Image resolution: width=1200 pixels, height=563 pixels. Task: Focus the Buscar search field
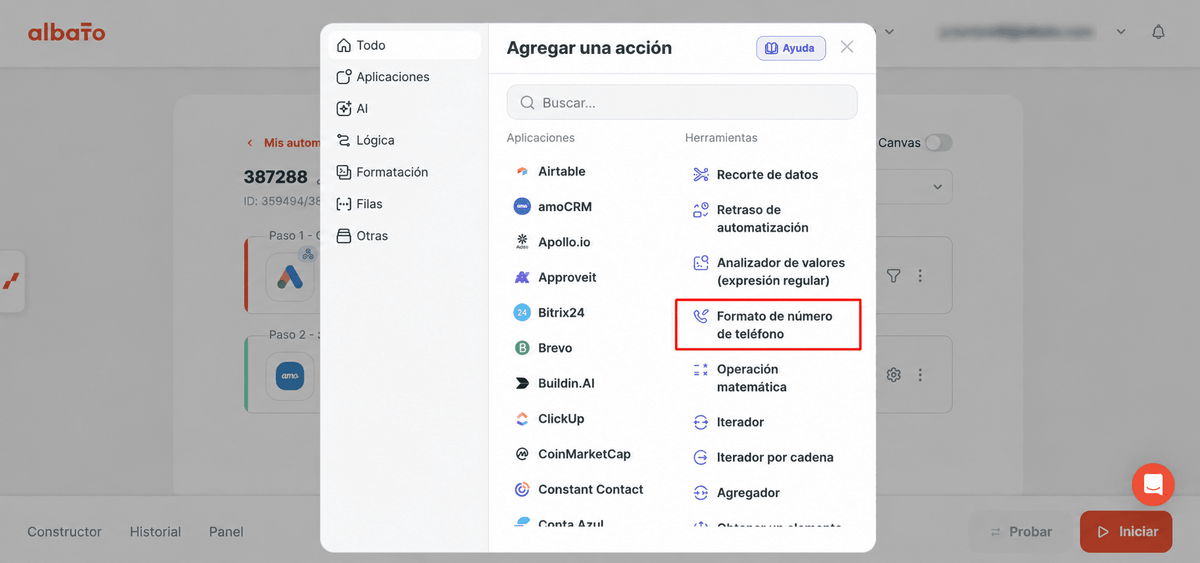(682, 103)
